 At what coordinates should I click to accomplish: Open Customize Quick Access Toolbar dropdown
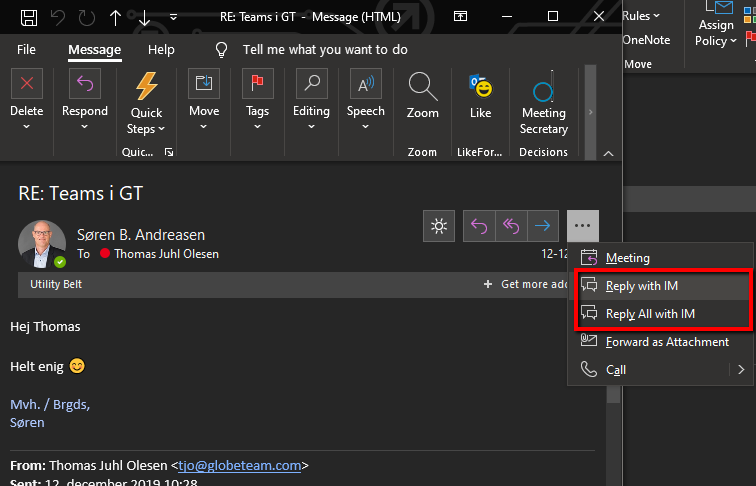tap(174, 17)
